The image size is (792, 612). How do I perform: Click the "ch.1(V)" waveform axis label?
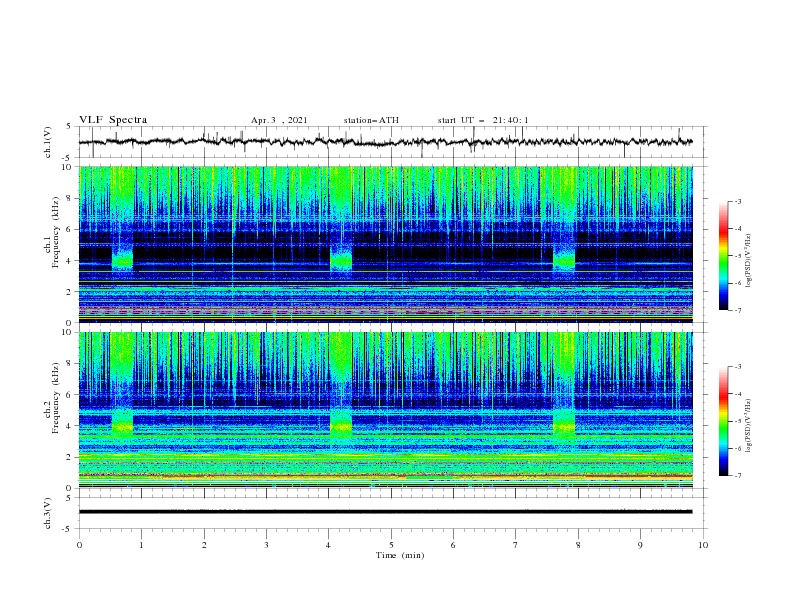(48, 142)
